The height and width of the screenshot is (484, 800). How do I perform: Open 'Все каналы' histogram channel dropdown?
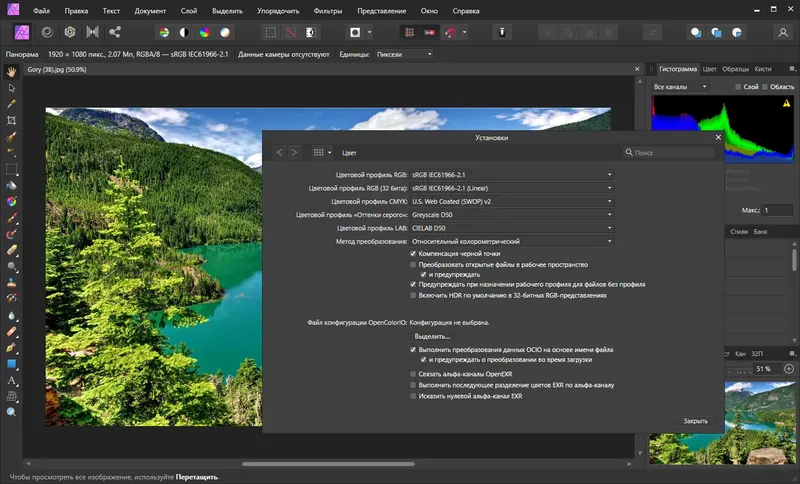[x=680, y=87]
